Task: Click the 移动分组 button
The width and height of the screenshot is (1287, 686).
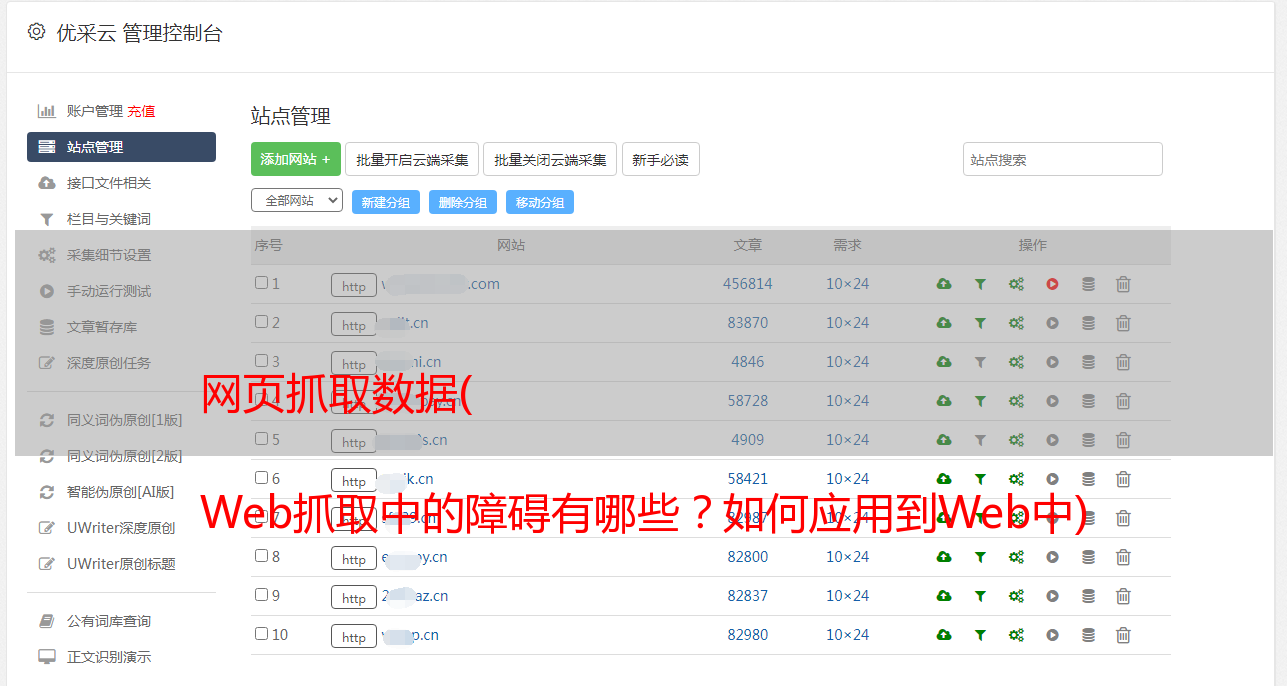Action: tap(540, 202)
